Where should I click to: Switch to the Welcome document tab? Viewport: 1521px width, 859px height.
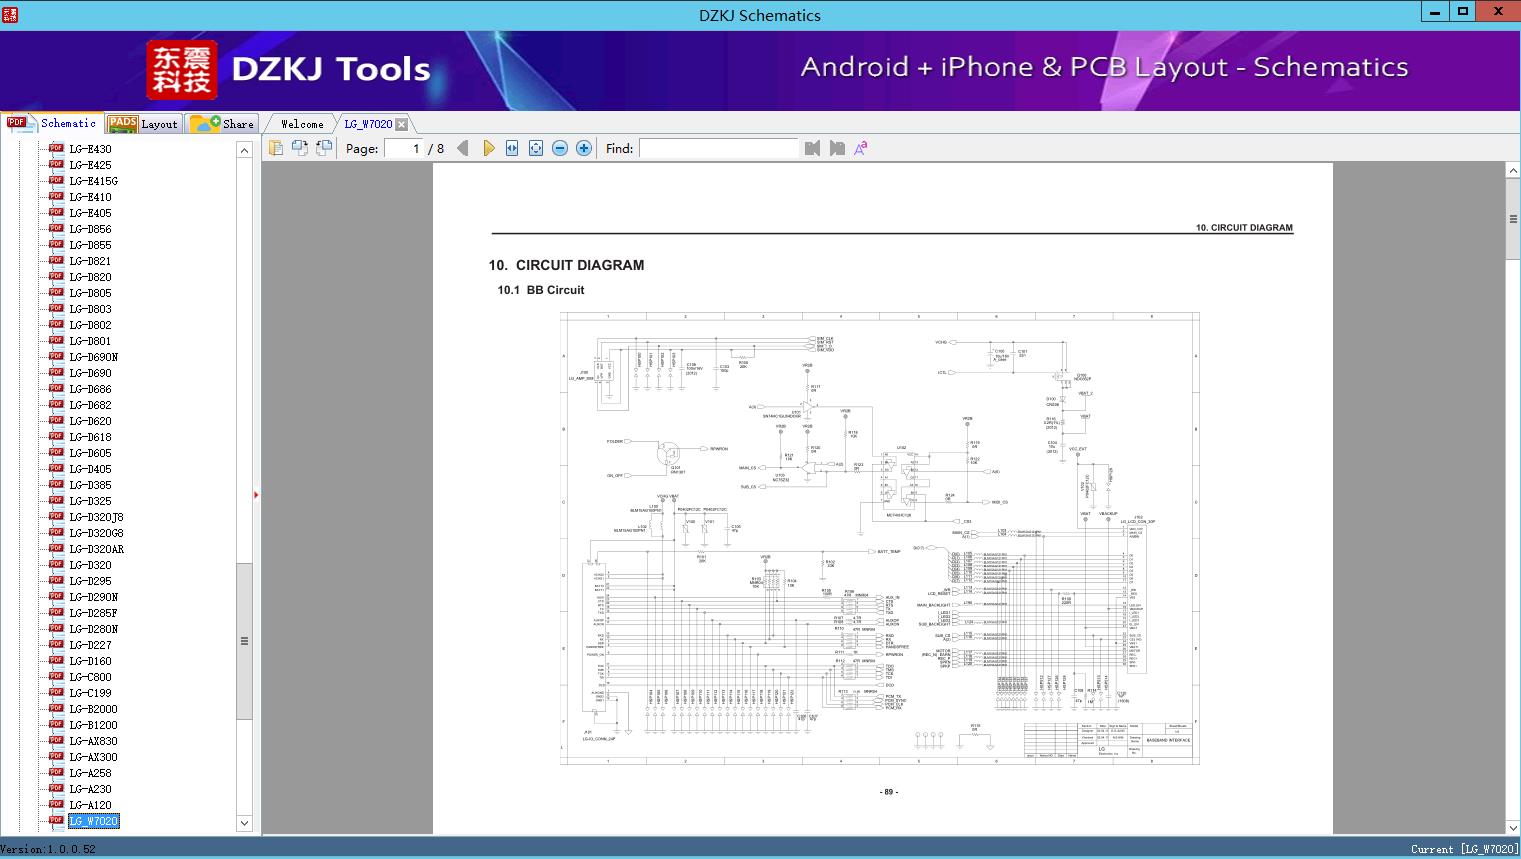[301, 124]
